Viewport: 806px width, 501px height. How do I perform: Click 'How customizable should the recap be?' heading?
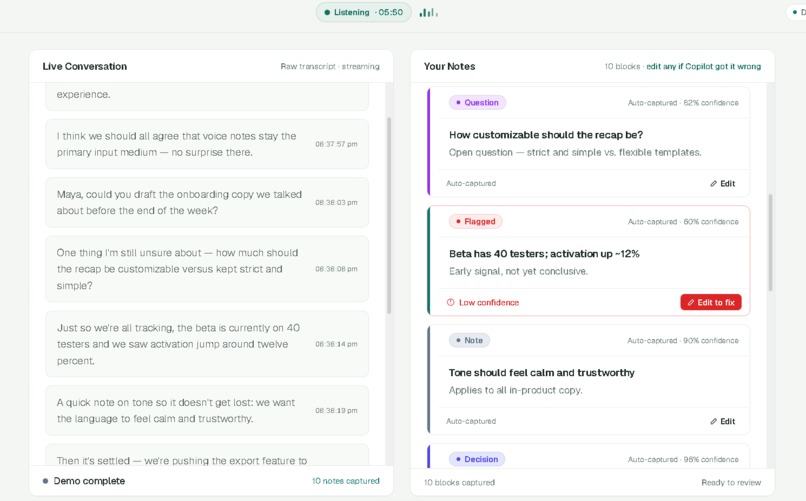coord(546,135)
